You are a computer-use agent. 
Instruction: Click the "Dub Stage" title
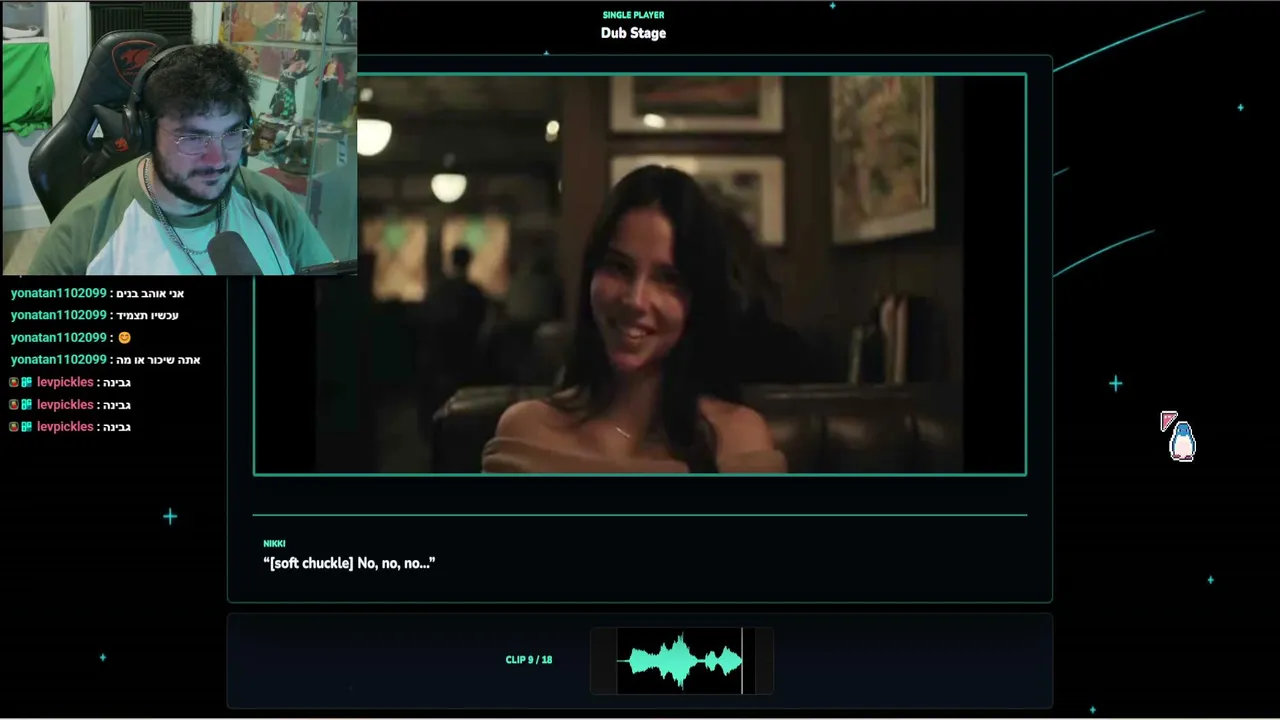(x=633, y=33)
